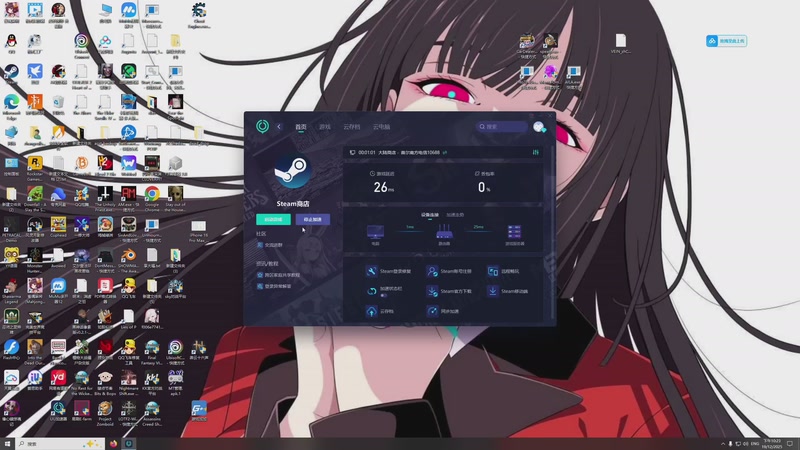Click the Steam store logo
The width and height of the screenshot is (800, 450).
(292, 171)
